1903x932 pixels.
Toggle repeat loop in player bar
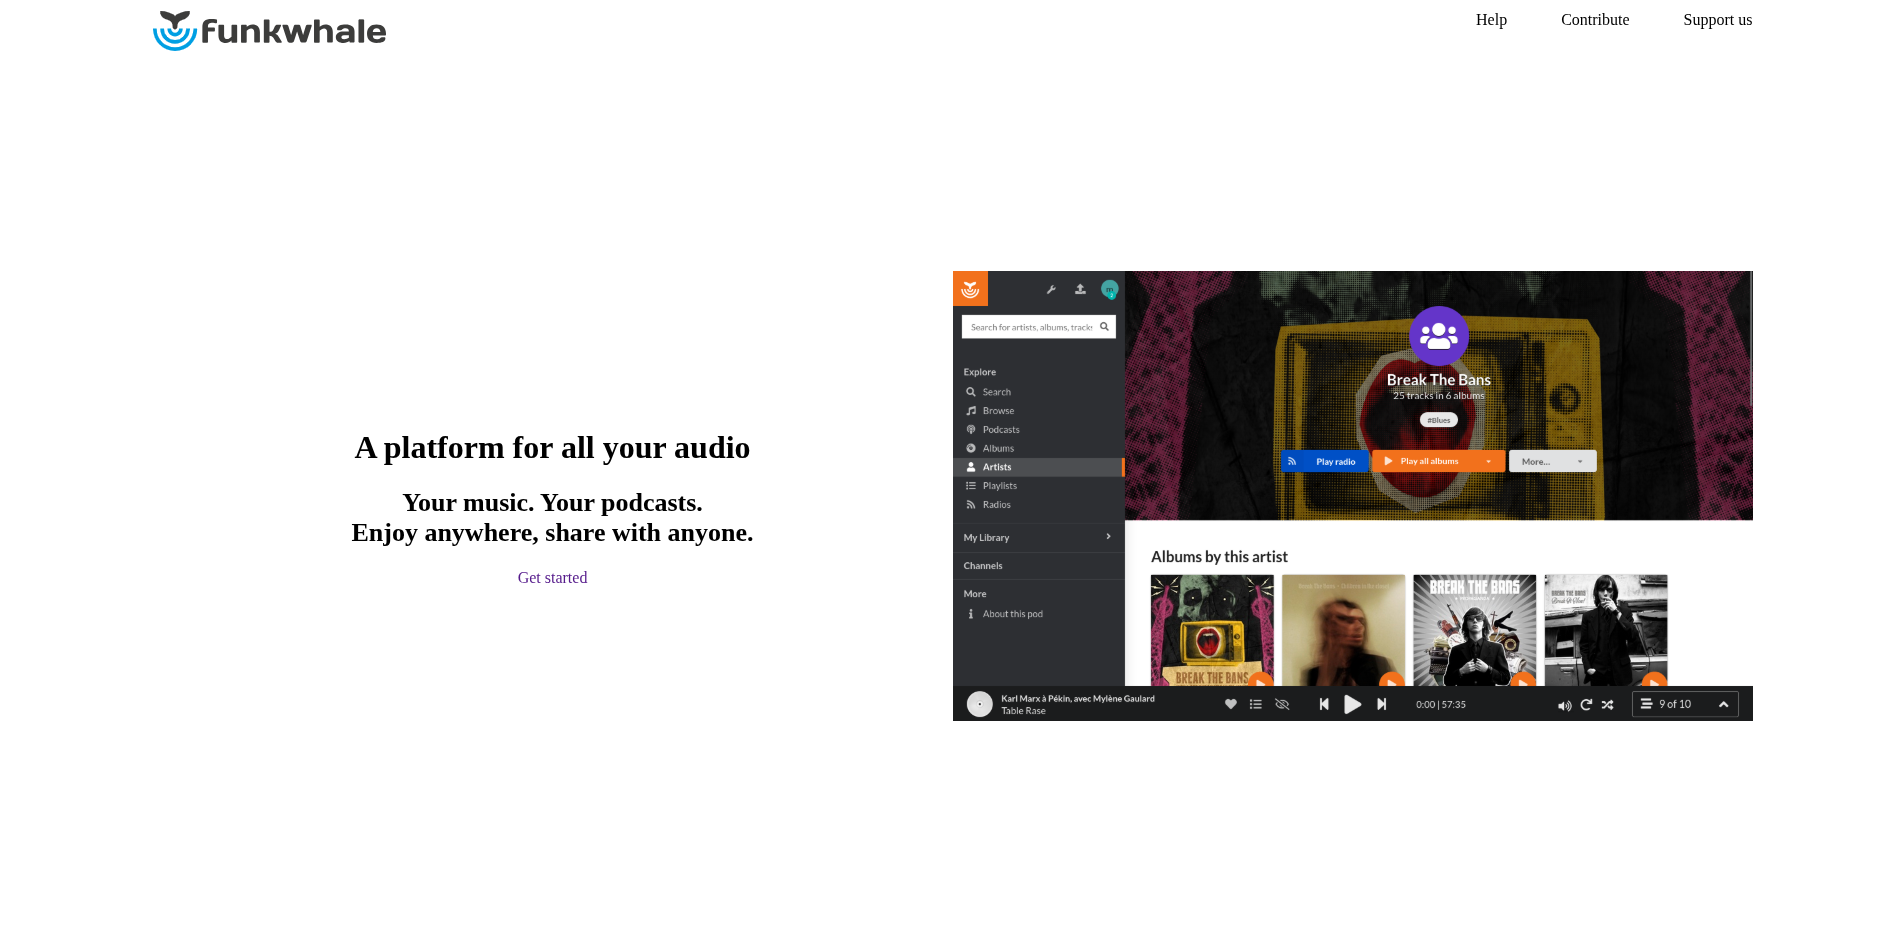point(1586,705)
